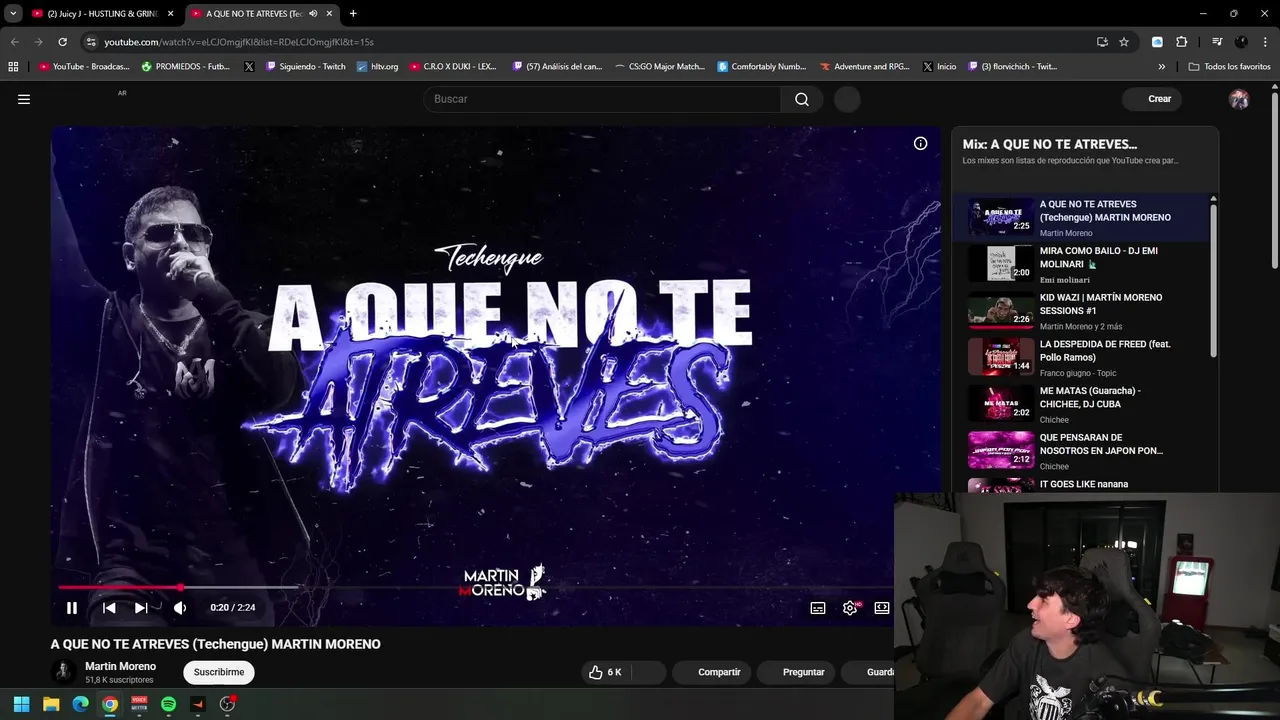Viewport: 1280px width, 720px height.
Task: Close the Juicy J - HUSTLING tab
Action: pyautogui.click(x=171, y=13)
